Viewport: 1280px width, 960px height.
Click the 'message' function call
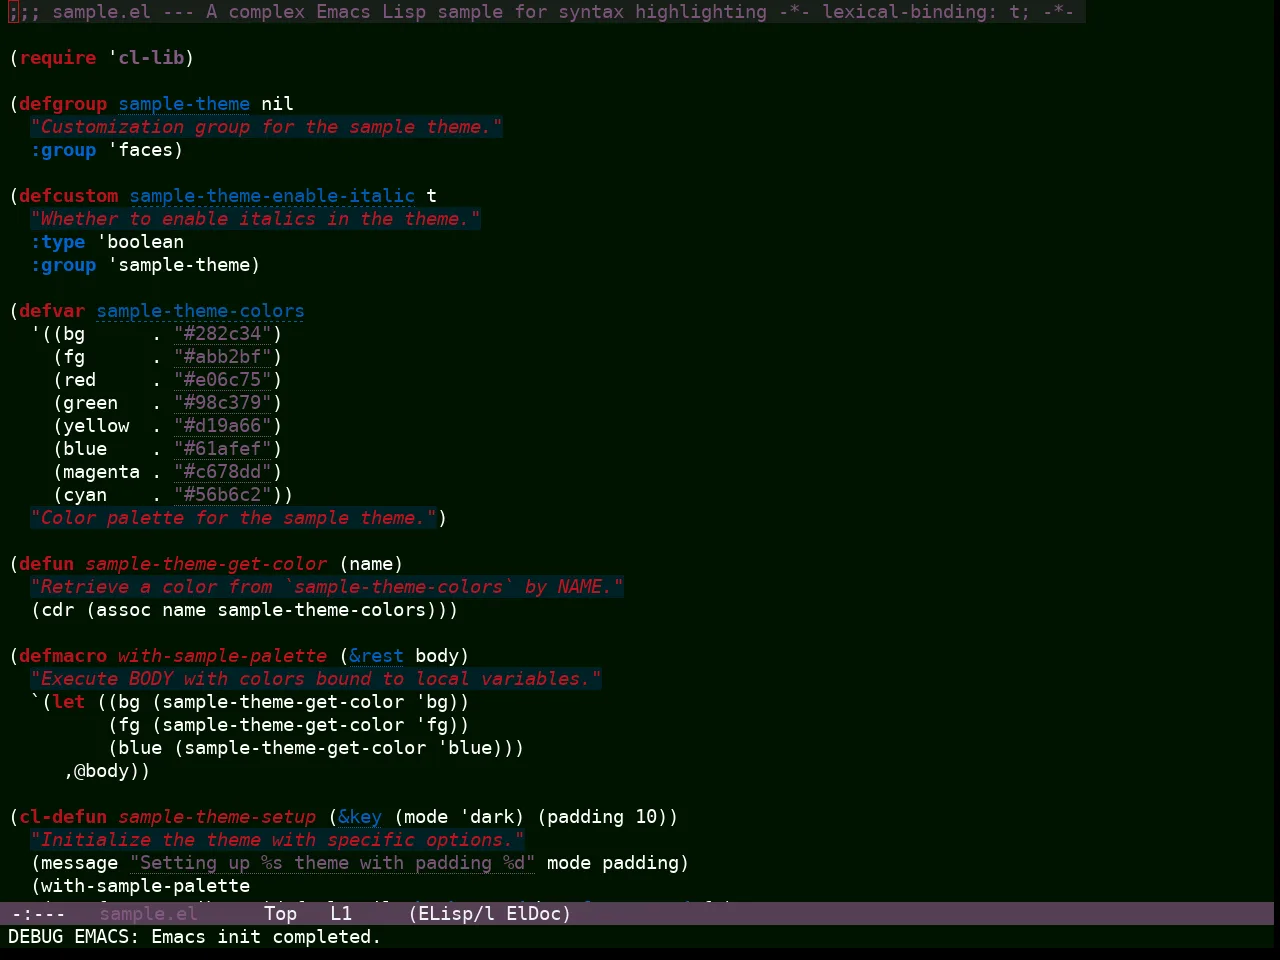[80, 863]
